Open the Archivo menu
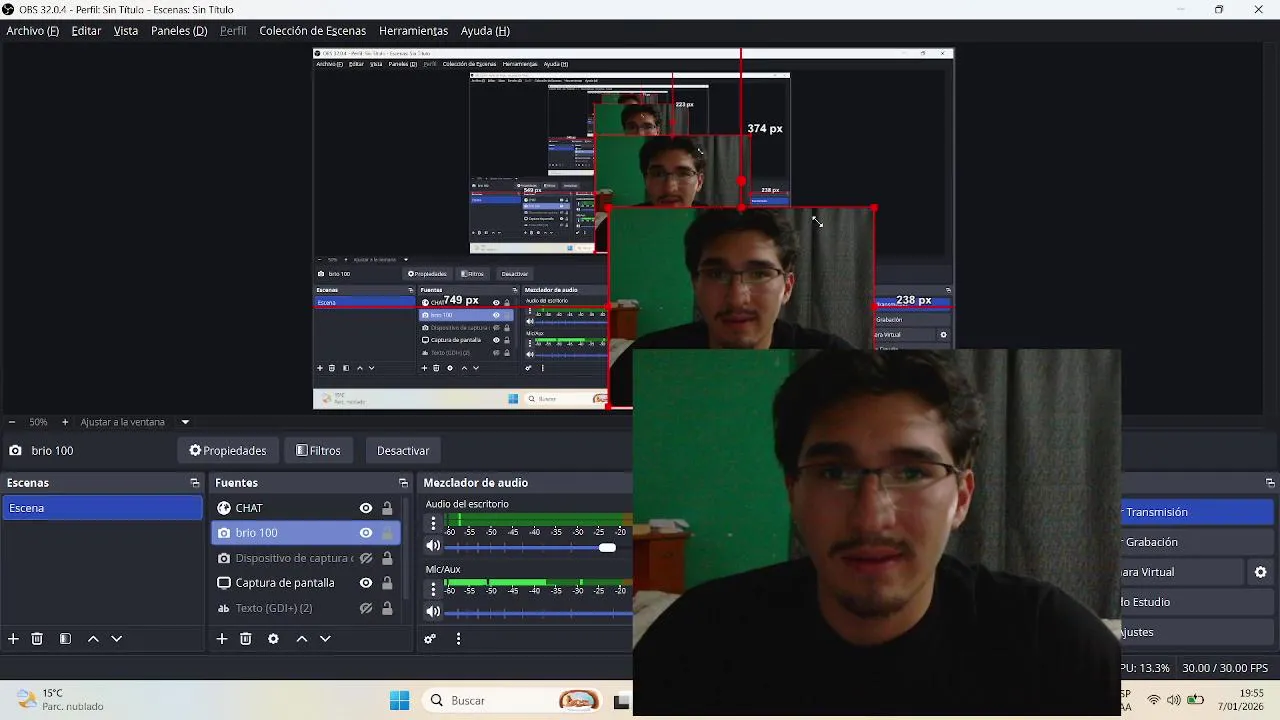 [33, 31]
